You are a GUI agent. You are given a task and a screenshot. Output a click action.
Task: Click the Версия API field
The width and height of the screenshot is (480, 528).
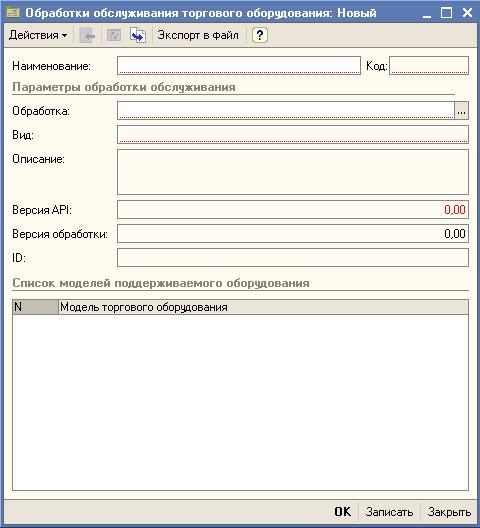coord(293,209)
